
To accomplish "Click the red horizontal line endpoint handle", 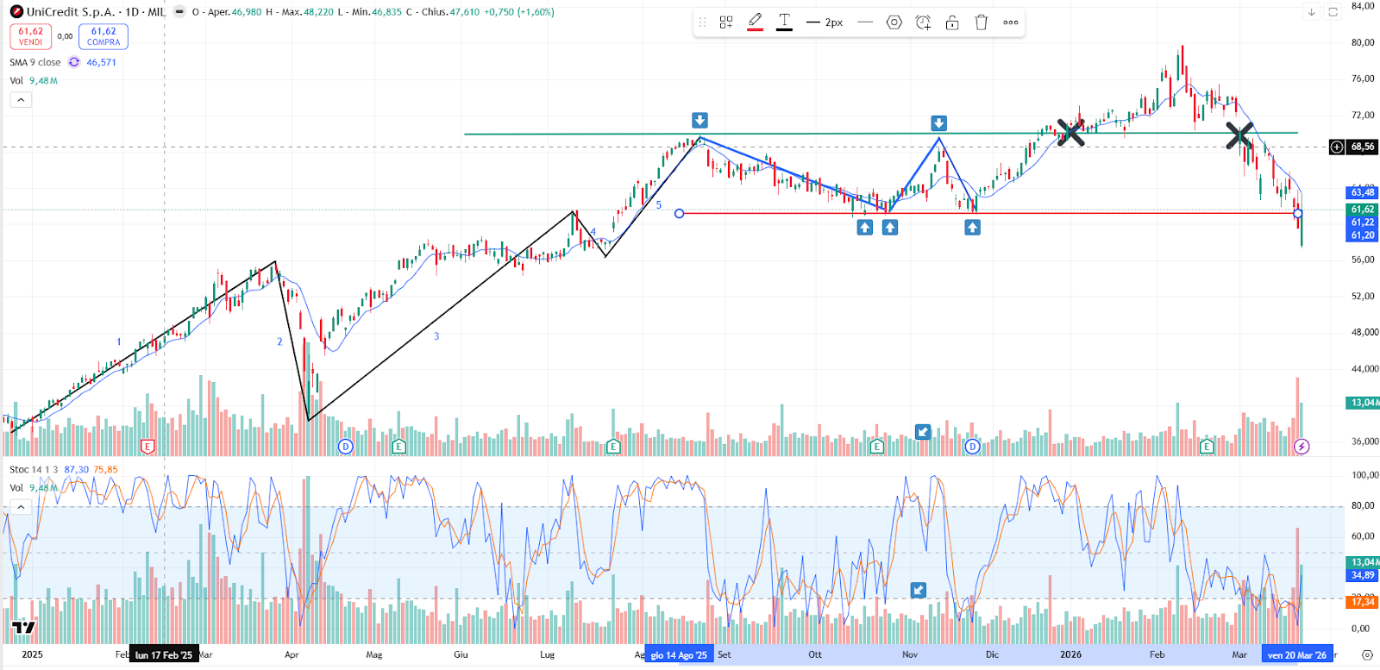I will (680, 213).
